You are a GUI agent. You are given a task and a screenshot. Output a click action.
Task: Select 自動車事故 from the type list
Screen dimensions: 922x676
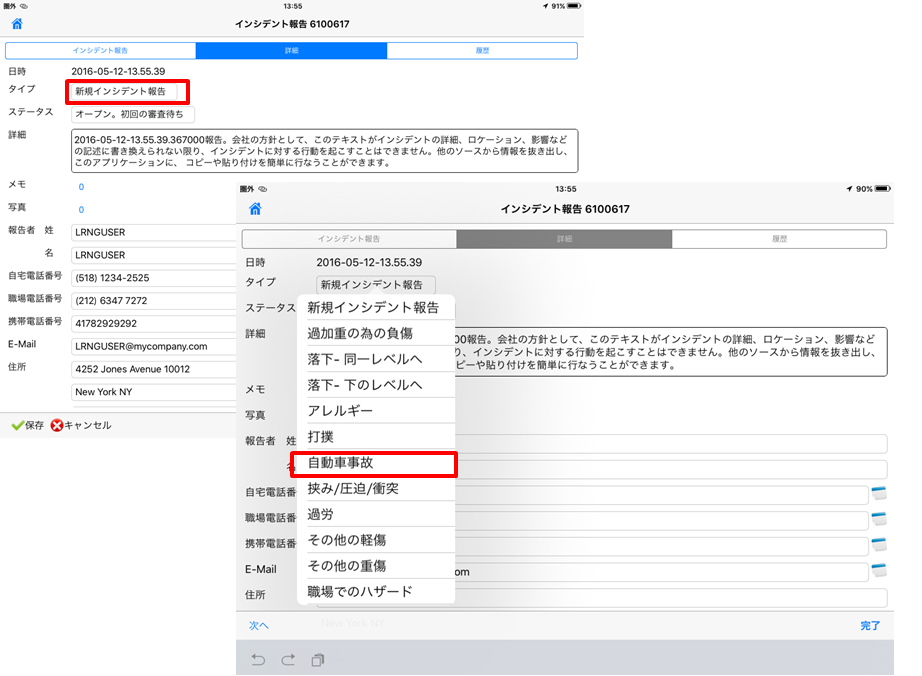point(372,464)
